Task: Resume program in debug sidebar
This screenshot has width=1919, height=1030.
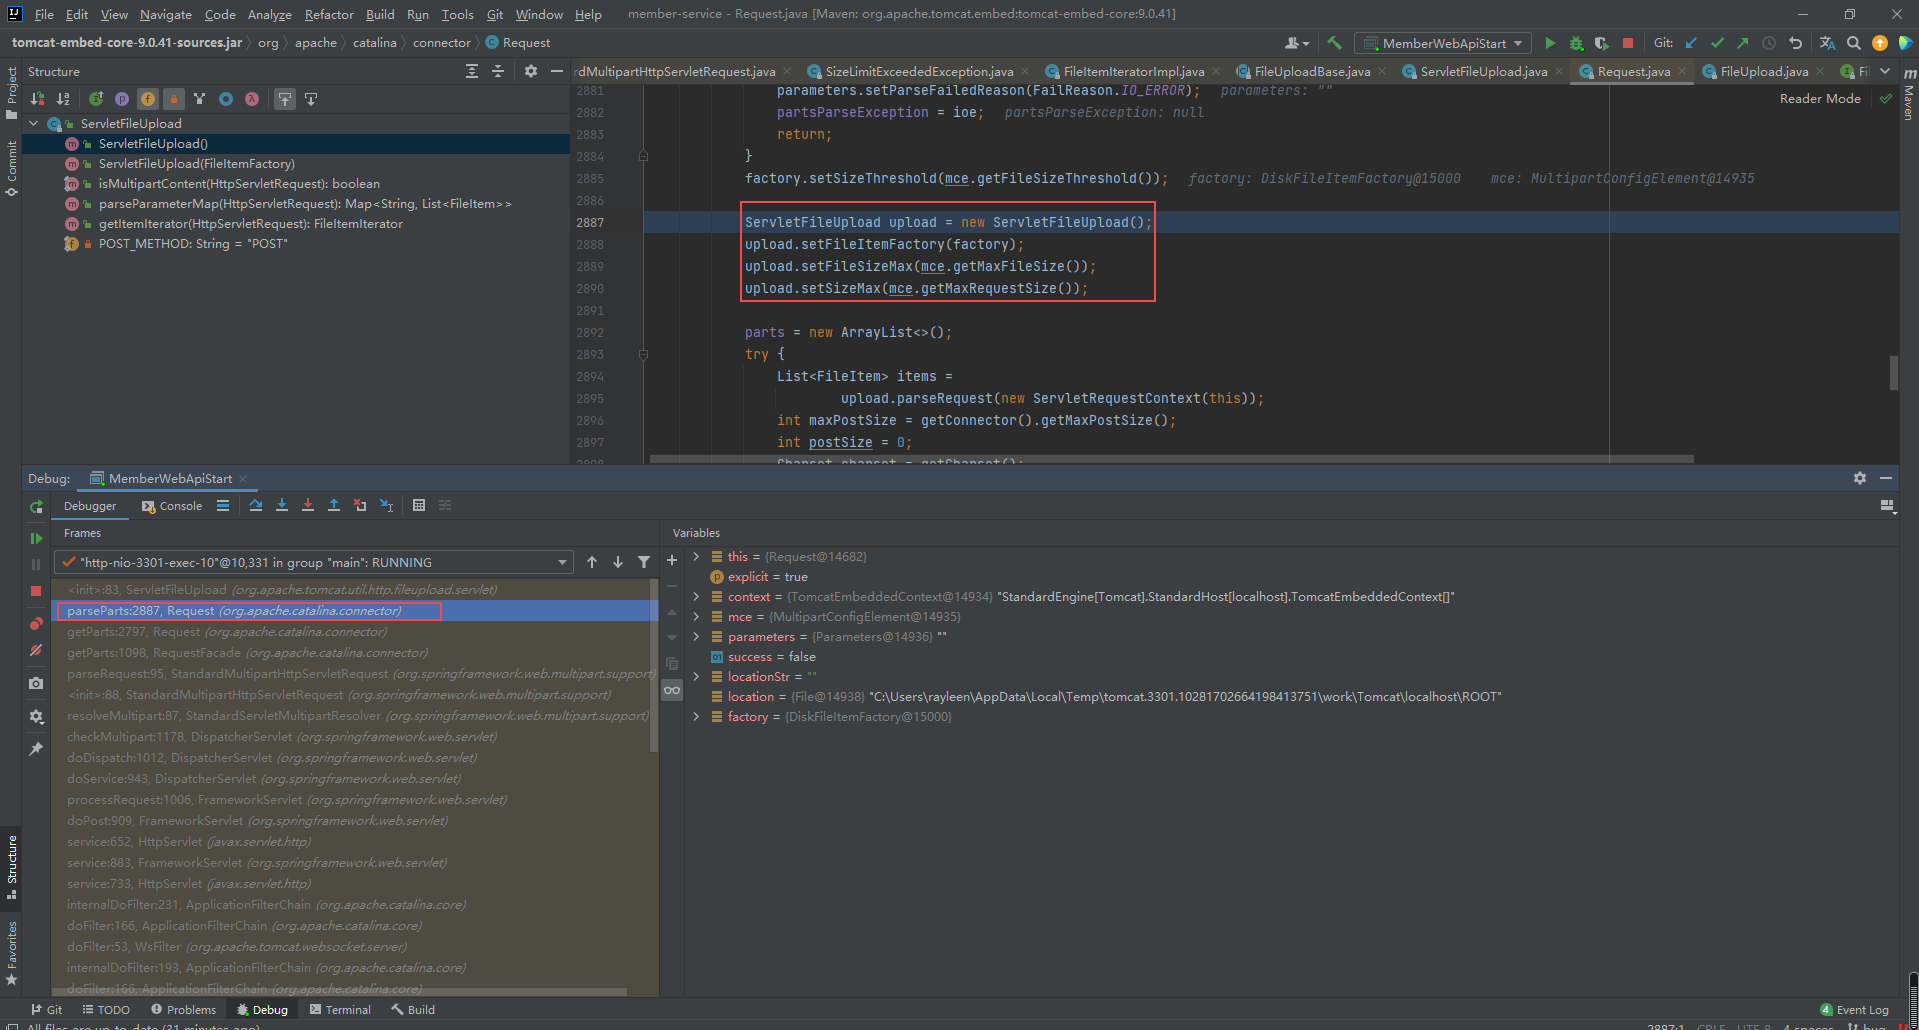Action: pos(36,538)
